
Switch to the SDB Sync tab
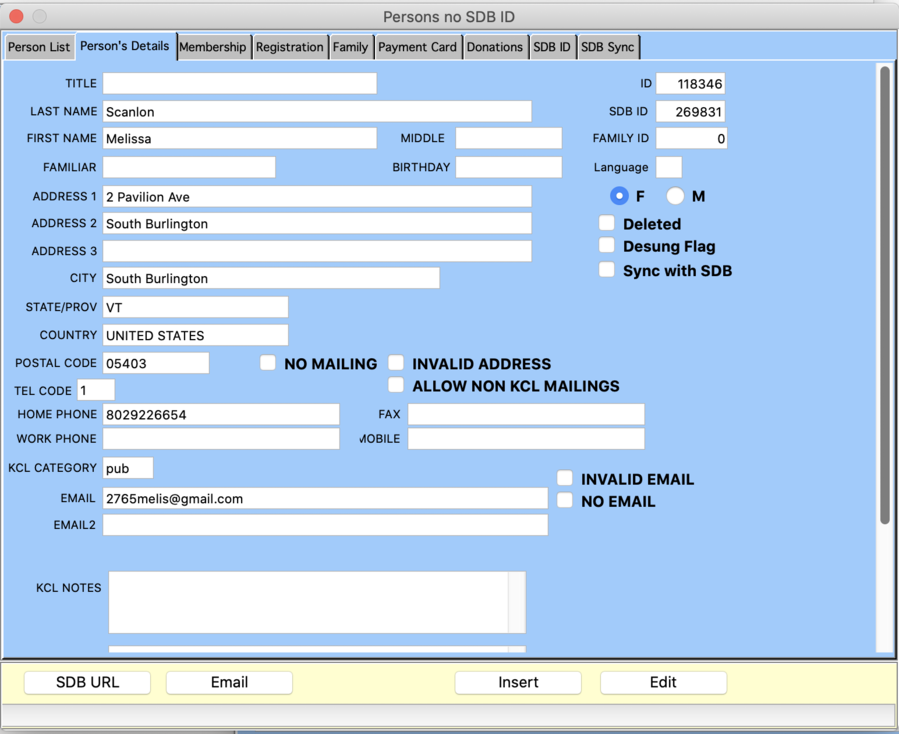(x=608, y=46)
